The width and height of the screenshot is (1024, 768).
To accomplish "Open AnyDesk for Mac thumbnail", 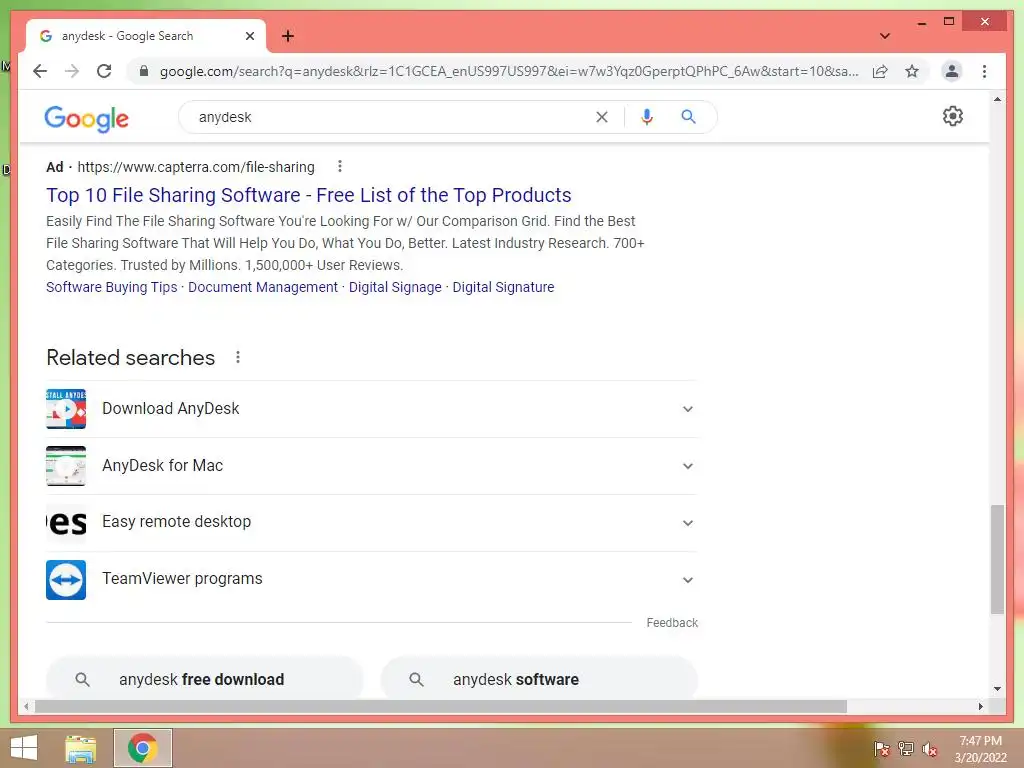I will (x=65, y=466).
